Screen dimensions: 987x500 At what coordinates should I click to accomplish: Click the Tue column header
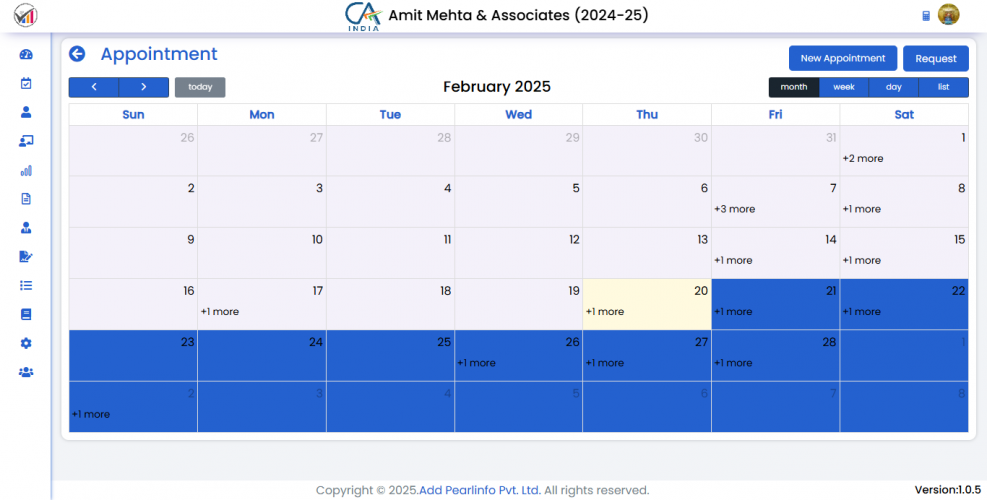(390, 115)
